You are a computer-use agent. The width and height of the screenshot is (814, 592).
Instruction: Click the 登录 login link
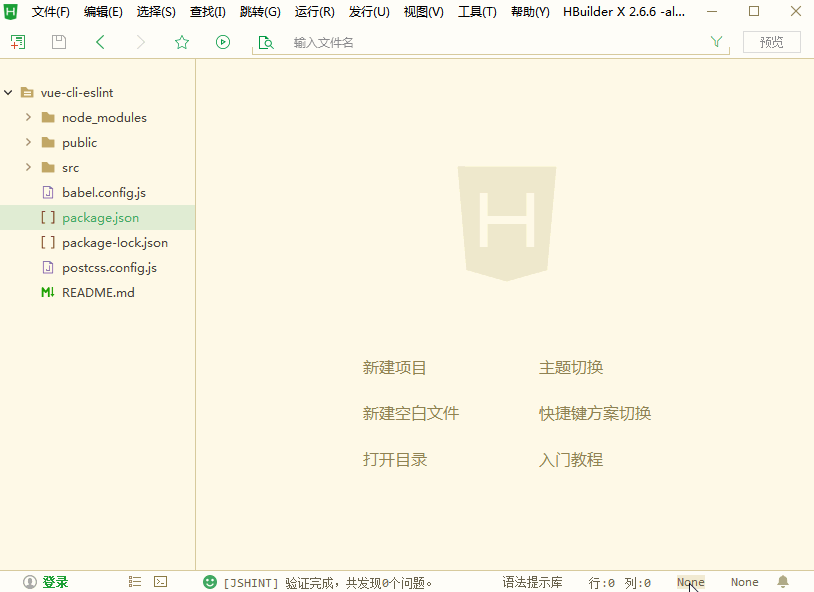coord(55,582)
